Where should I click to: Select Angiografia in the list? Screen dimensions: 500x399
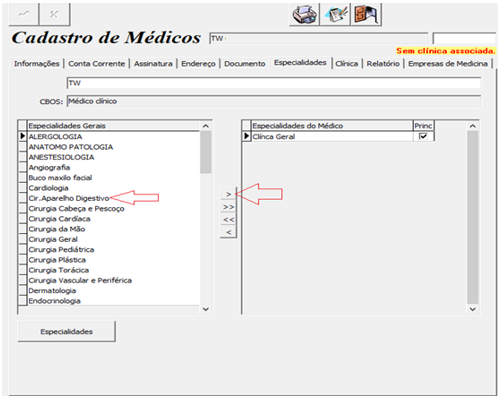tap(113, 167)
